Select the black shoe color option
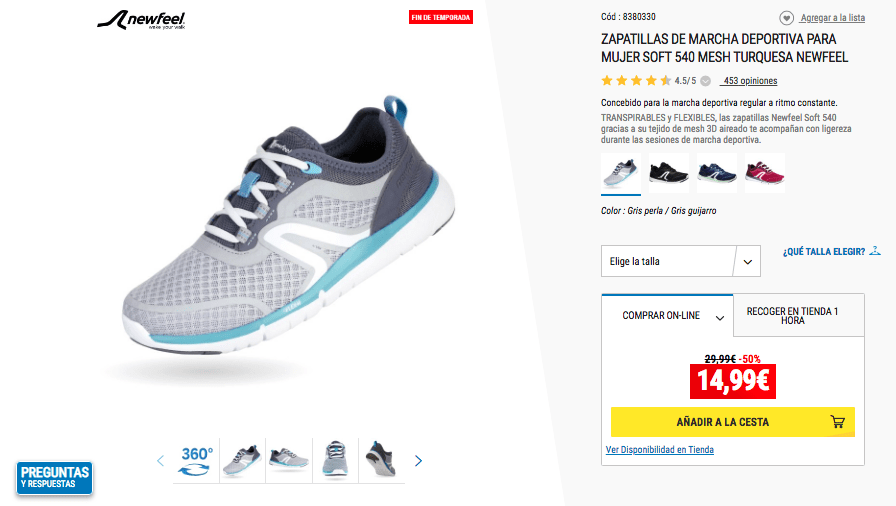896x506 pixels. click(669, 172)
